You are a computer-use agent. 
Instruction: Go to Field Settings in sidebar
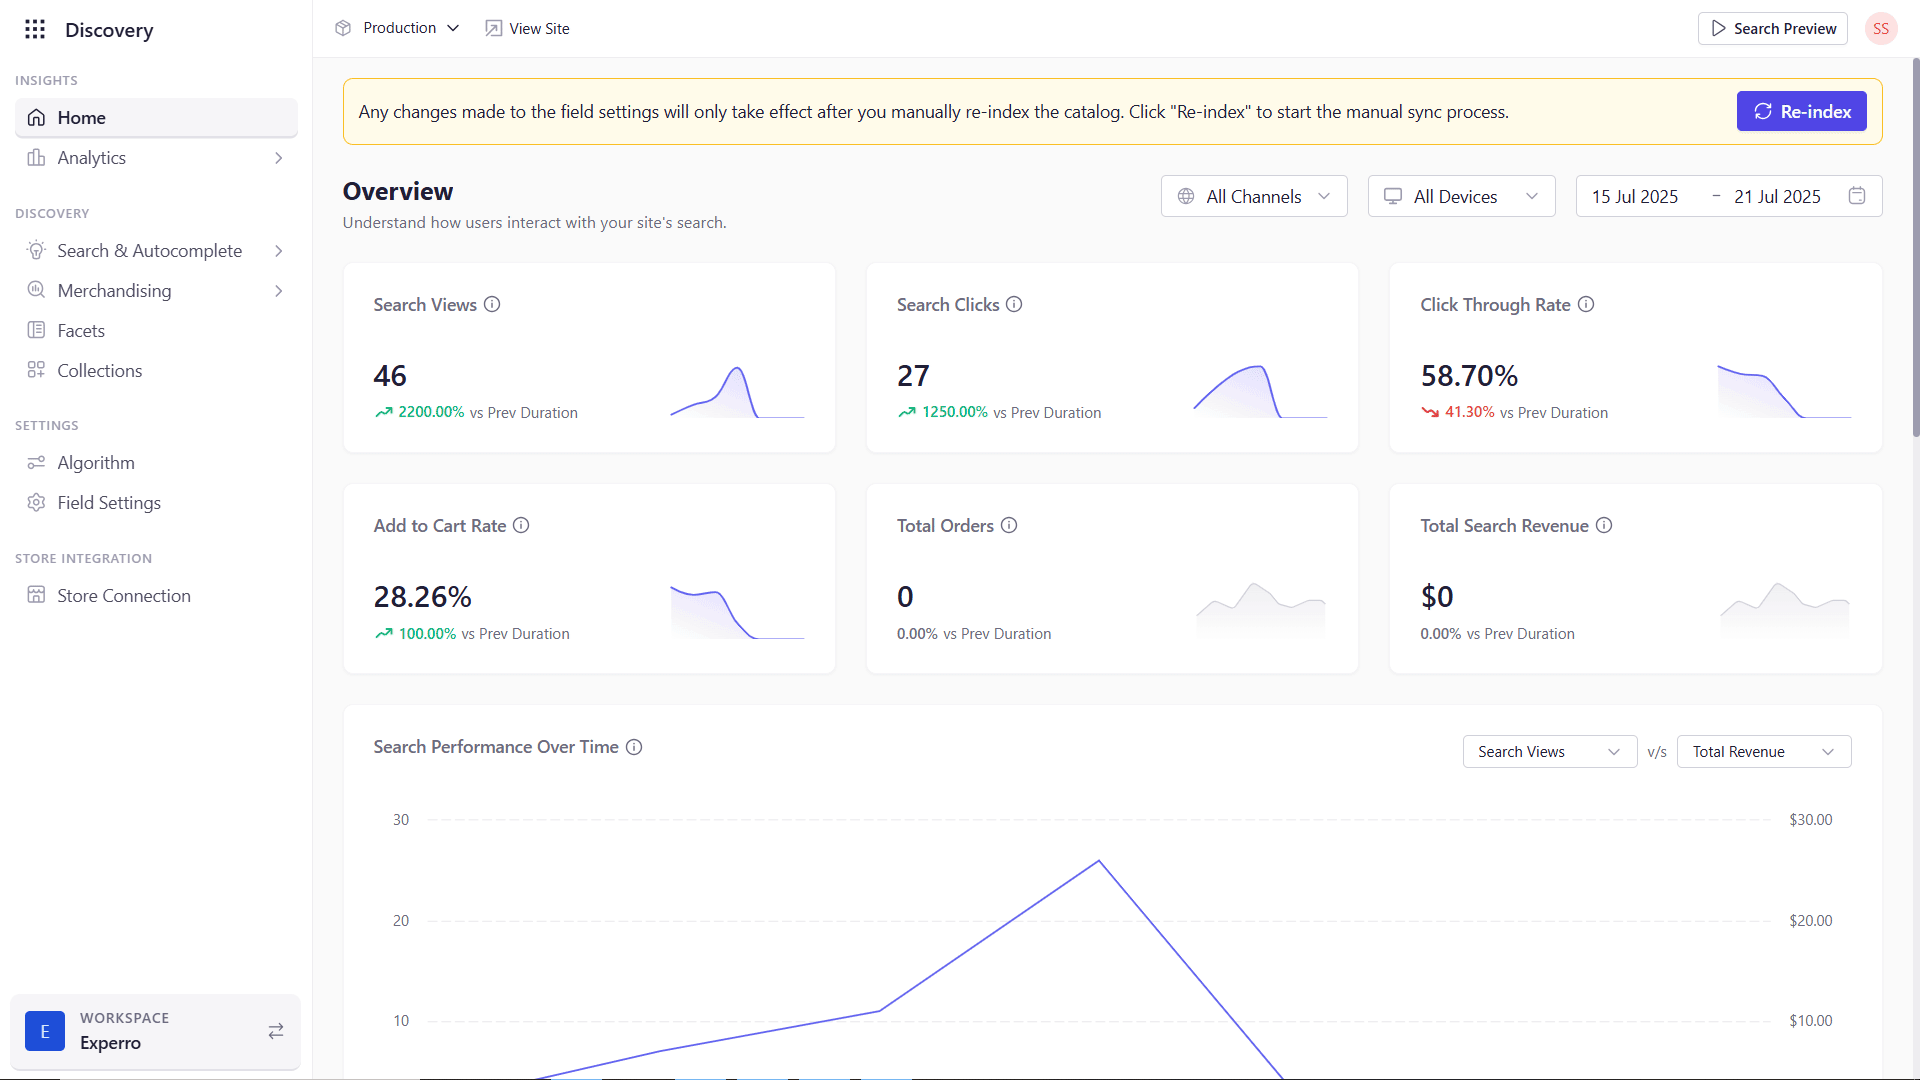point(109,503)
